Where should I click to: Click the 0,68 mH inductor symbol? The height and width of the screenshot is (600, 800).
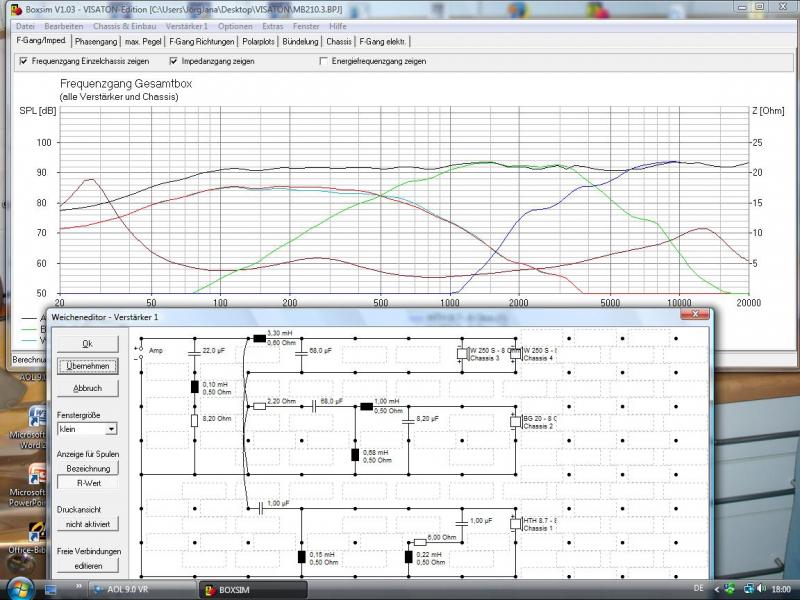(x=355, y=455)
